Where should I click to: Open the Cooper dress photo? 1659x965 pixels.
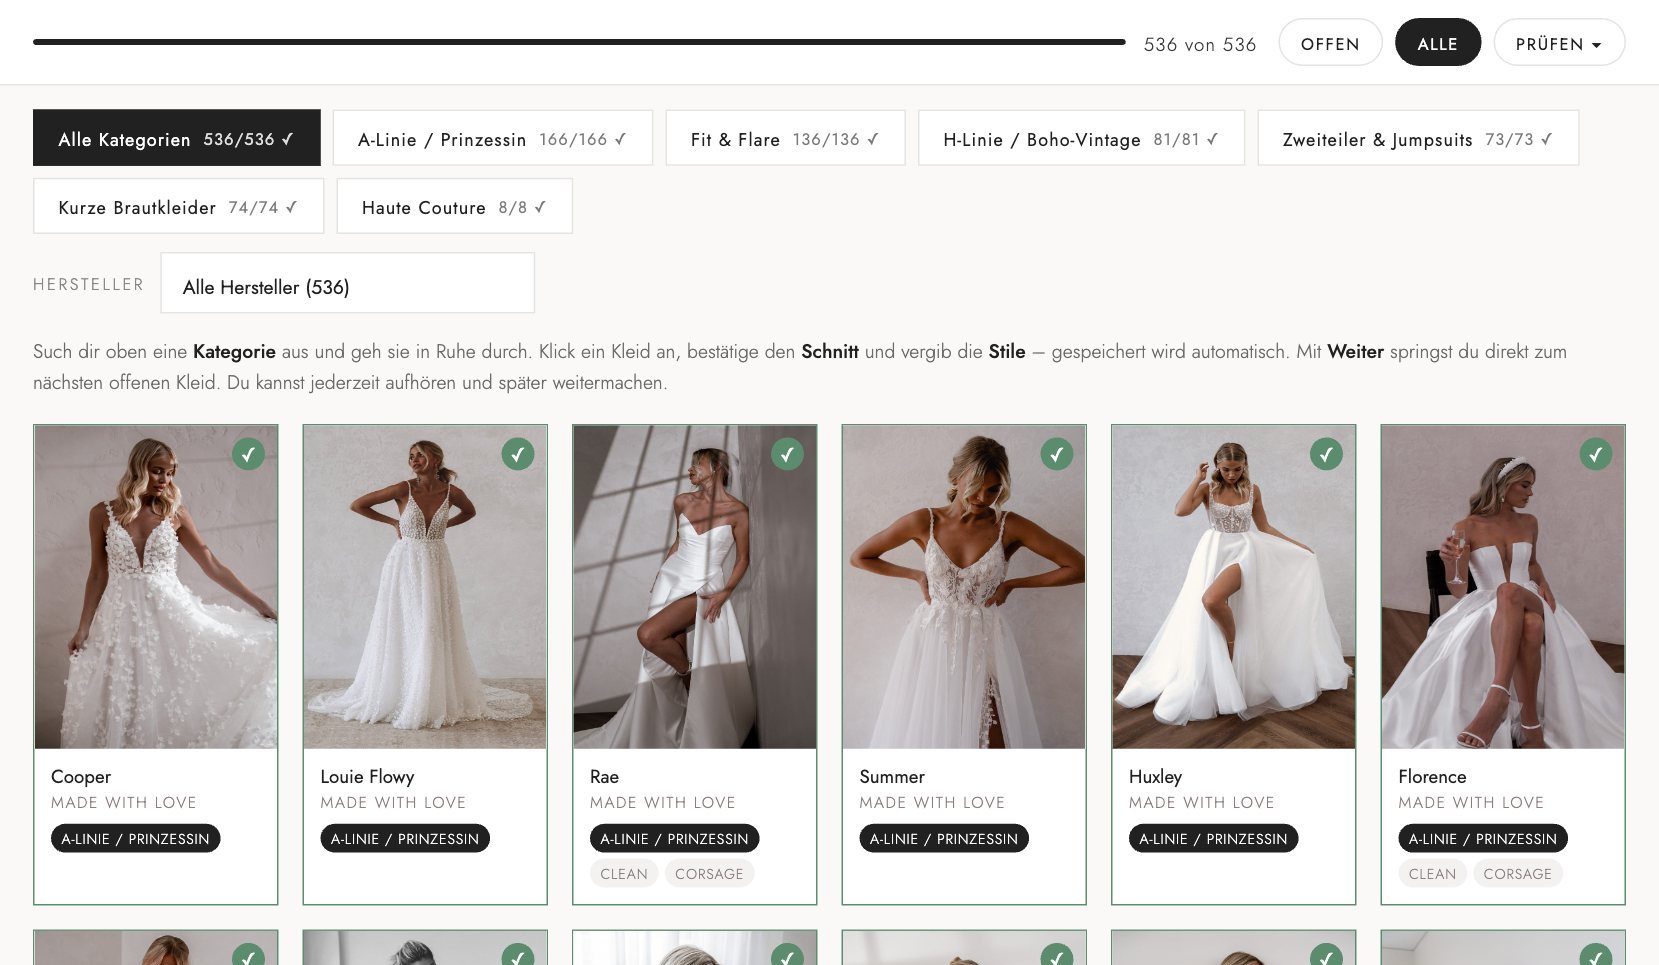pyautogui.click(x=156, y=587)
